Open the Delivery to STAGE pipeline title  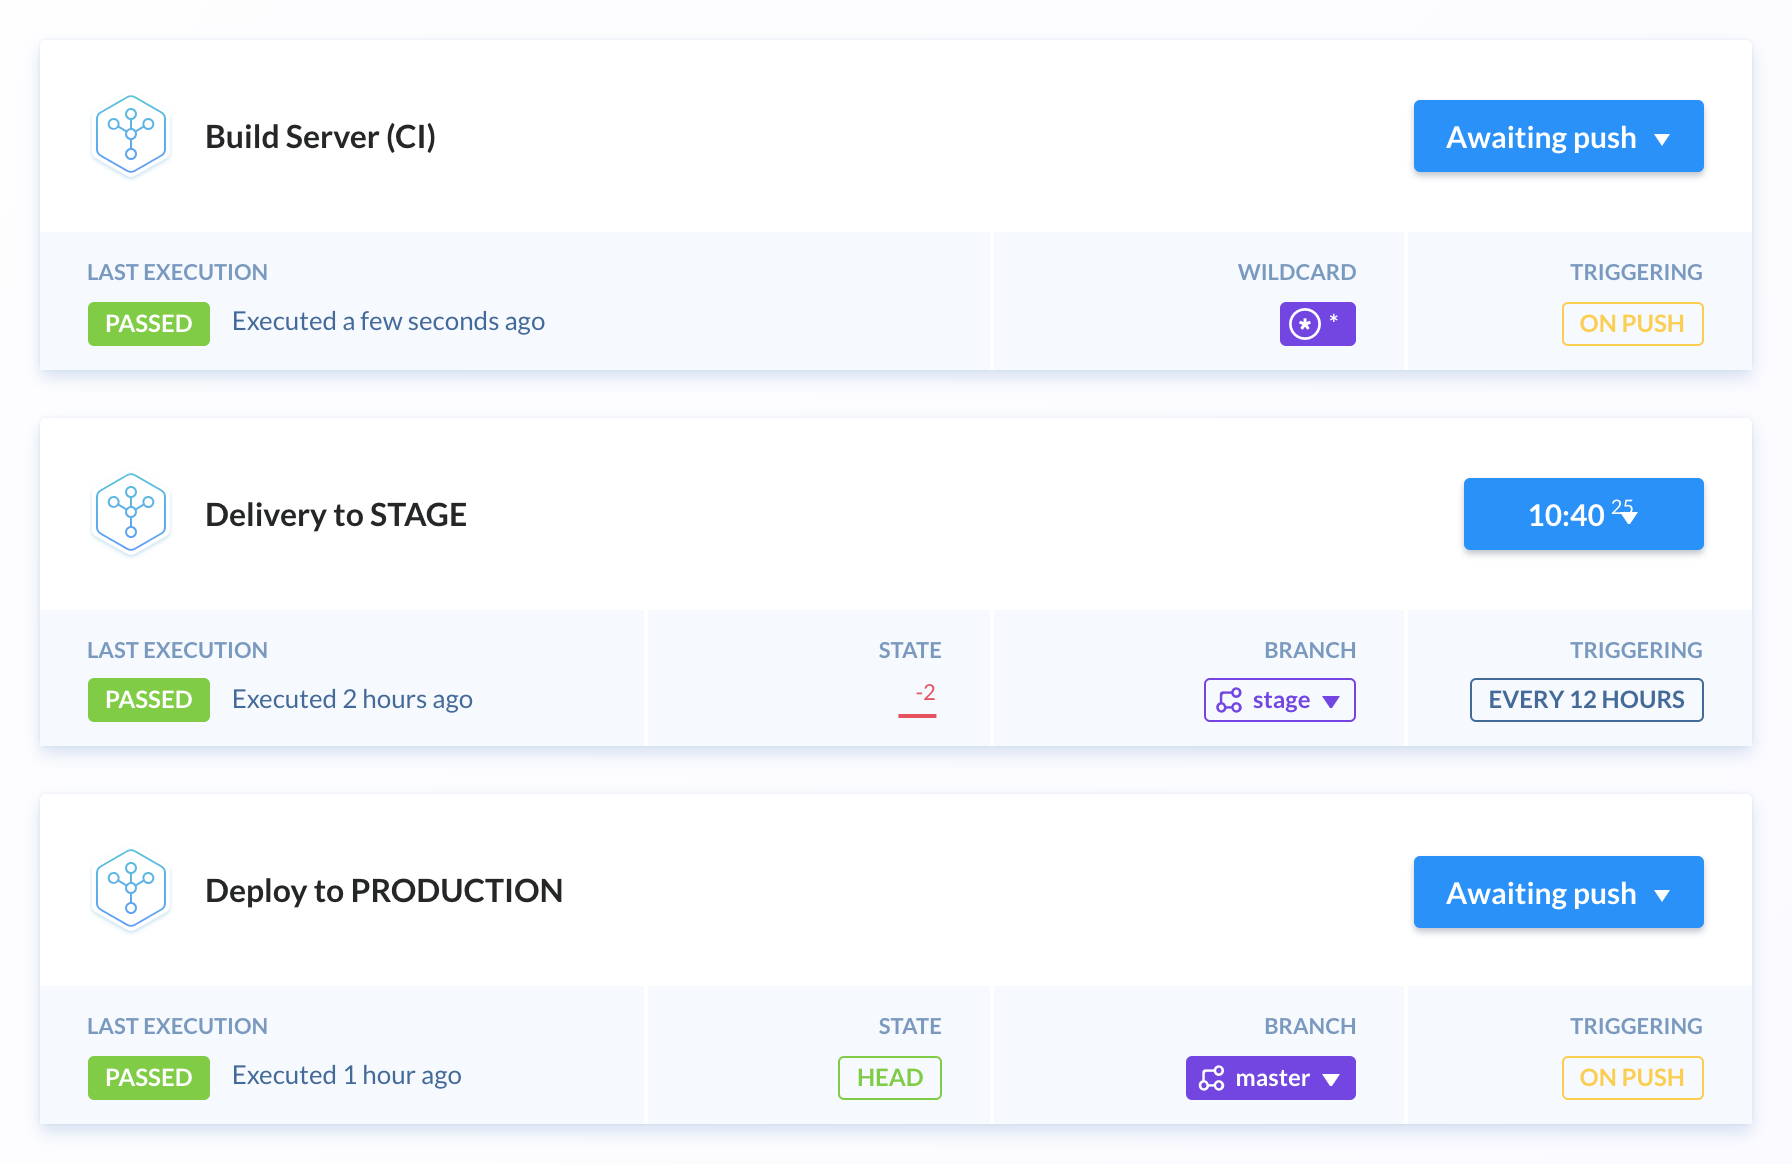[x=336, y=515]
